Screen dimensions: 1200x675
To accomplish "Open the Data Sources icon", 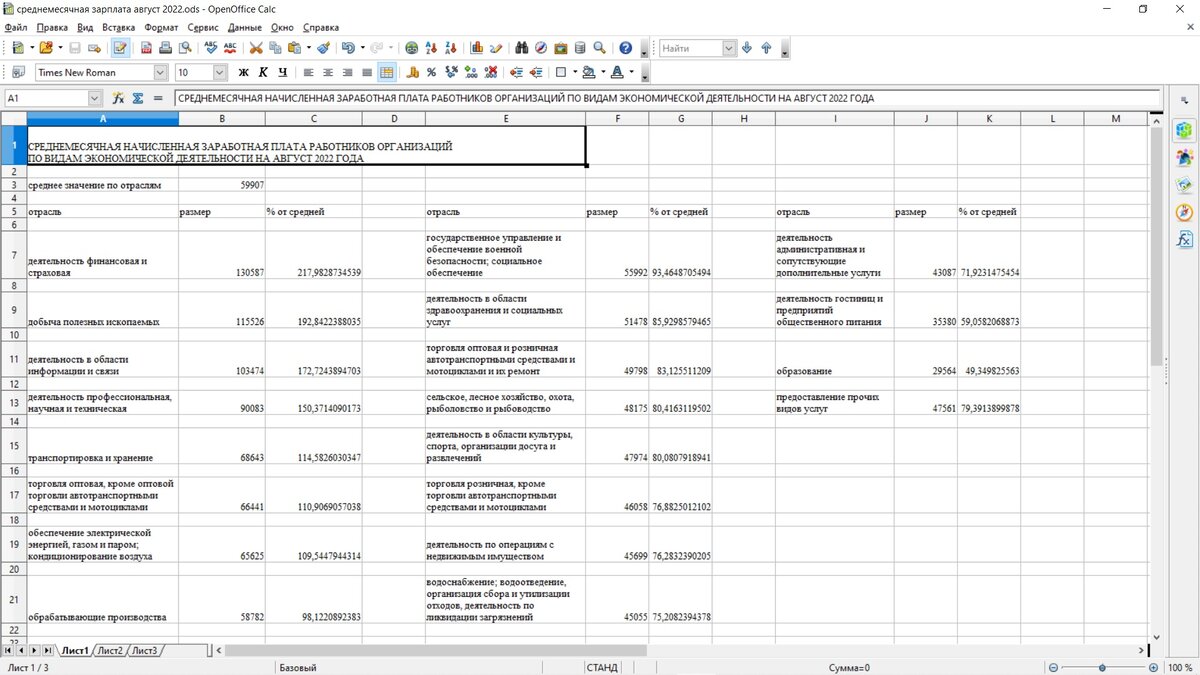I will click(580, 48).
